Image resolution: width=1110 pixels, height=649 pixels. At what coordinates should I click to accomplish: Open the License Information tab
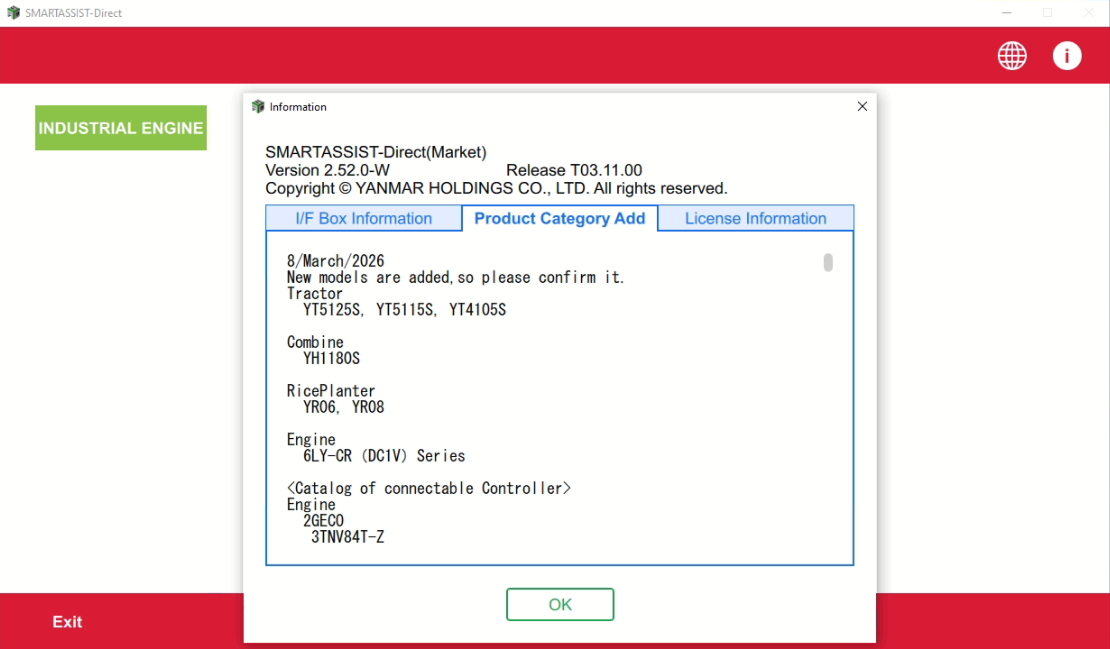pyautogui.click(x=755, y=218)
